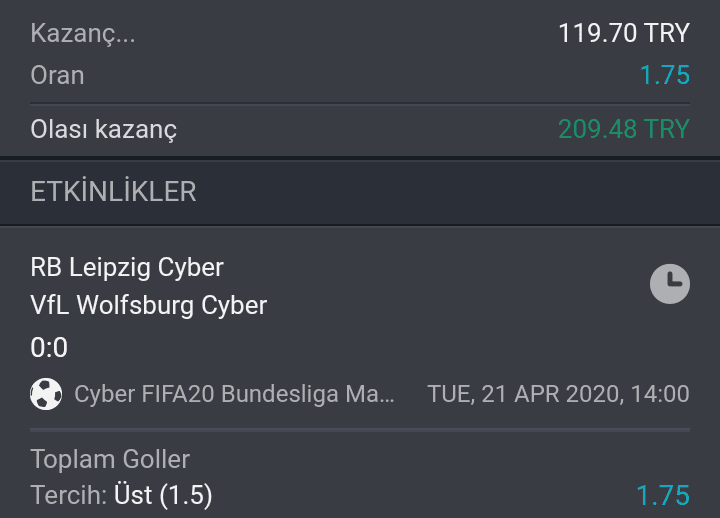Click the 1.75 odds beside Tercih
This screenshot has width=720, height=518.
[x=663, y=495]
